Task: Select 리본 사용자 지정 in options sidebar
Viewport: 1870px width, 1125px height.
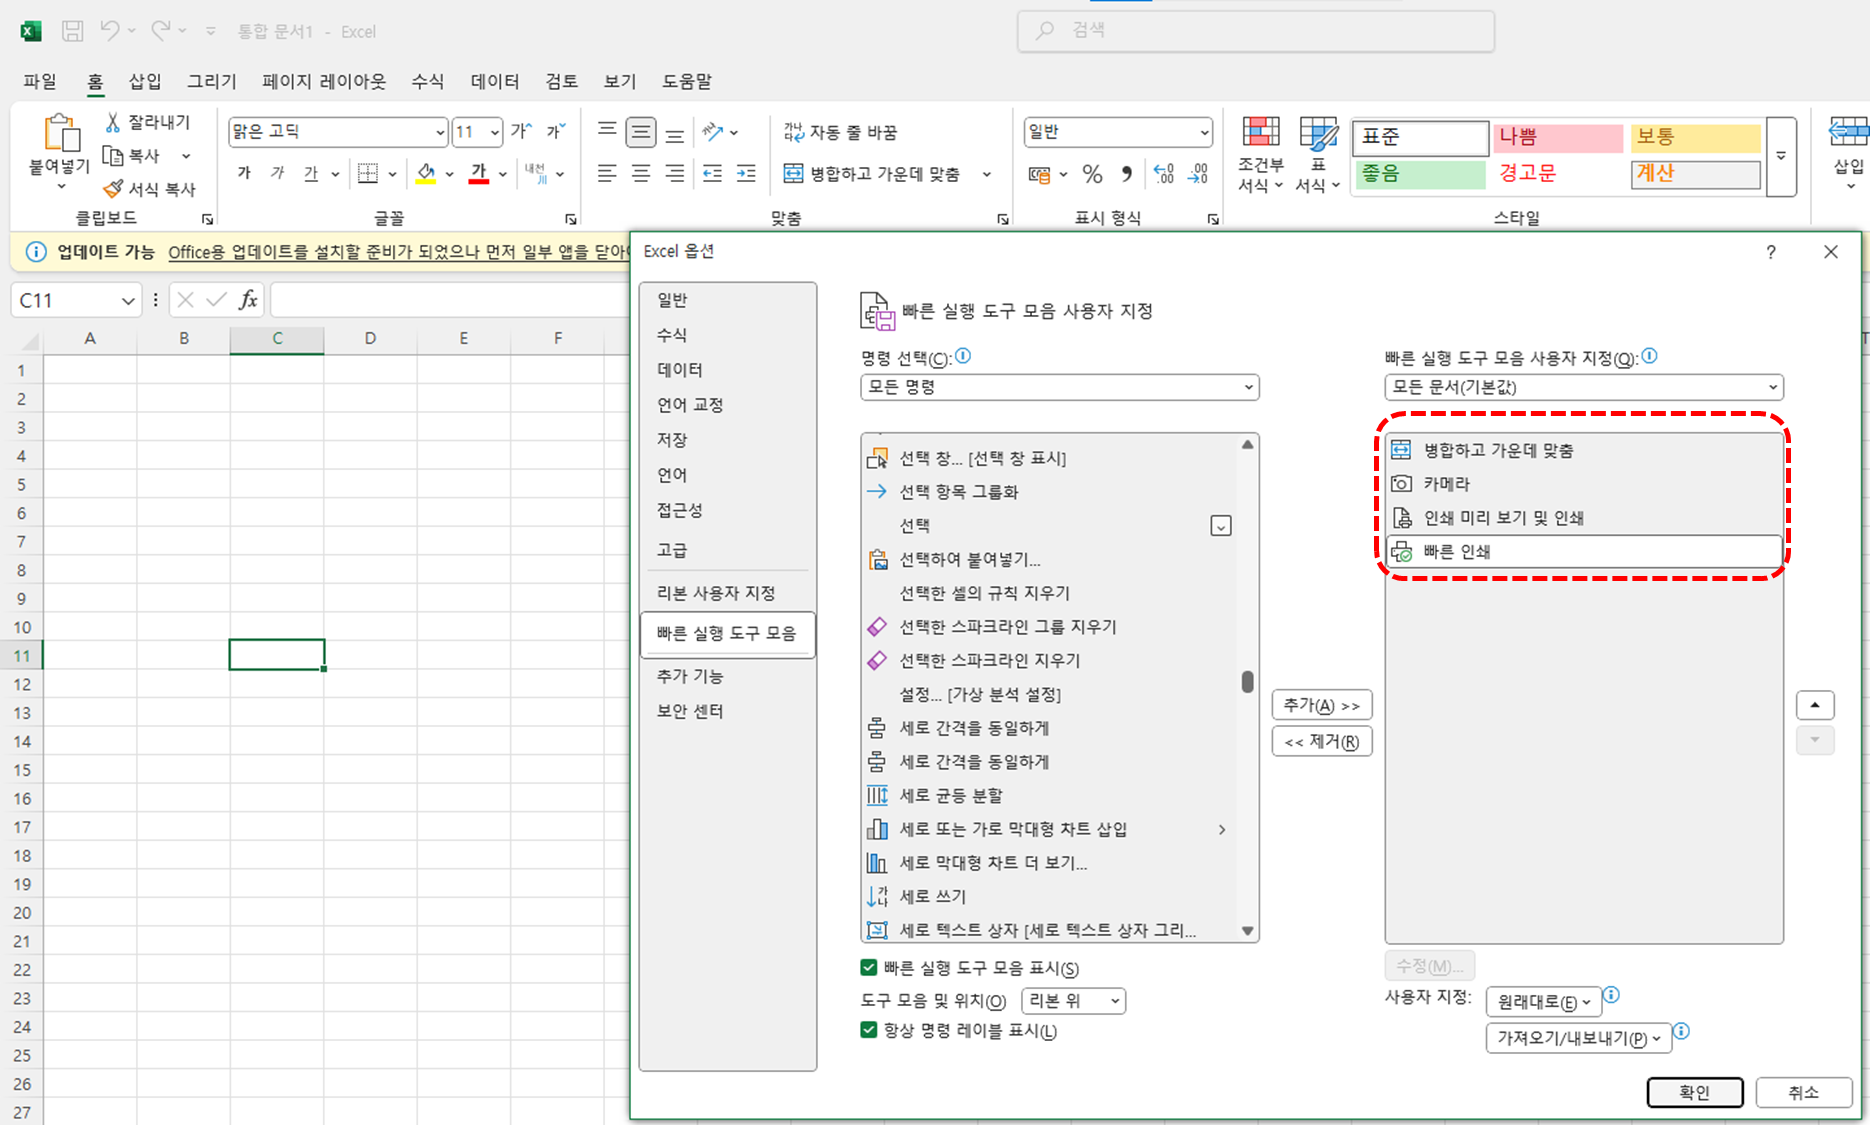Action: click(x=727, y=593)
